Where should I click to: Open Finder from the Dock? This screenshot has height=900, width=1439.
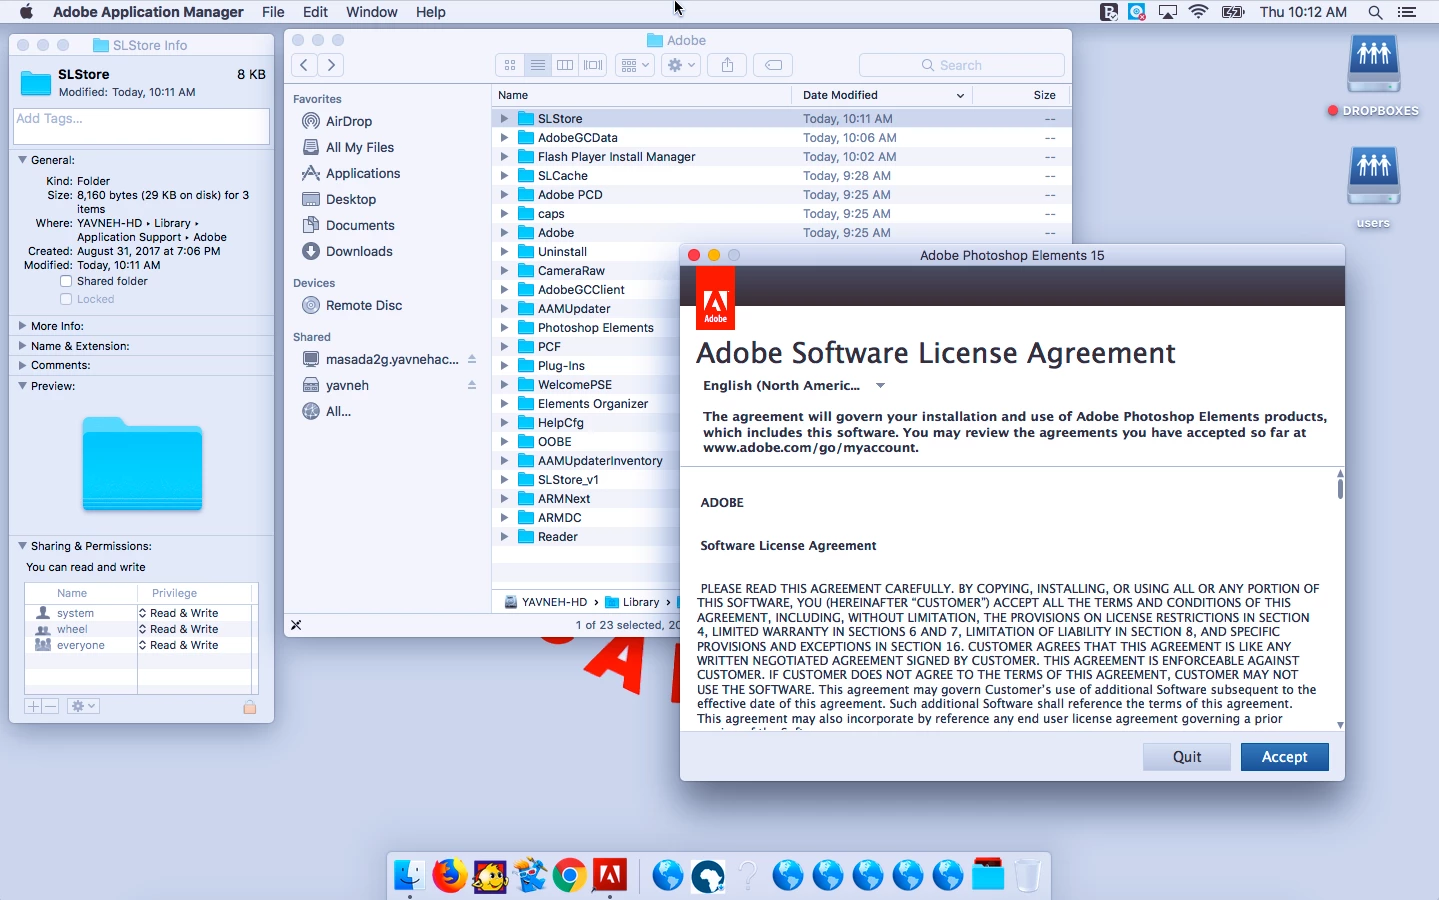tap(410, 876)
